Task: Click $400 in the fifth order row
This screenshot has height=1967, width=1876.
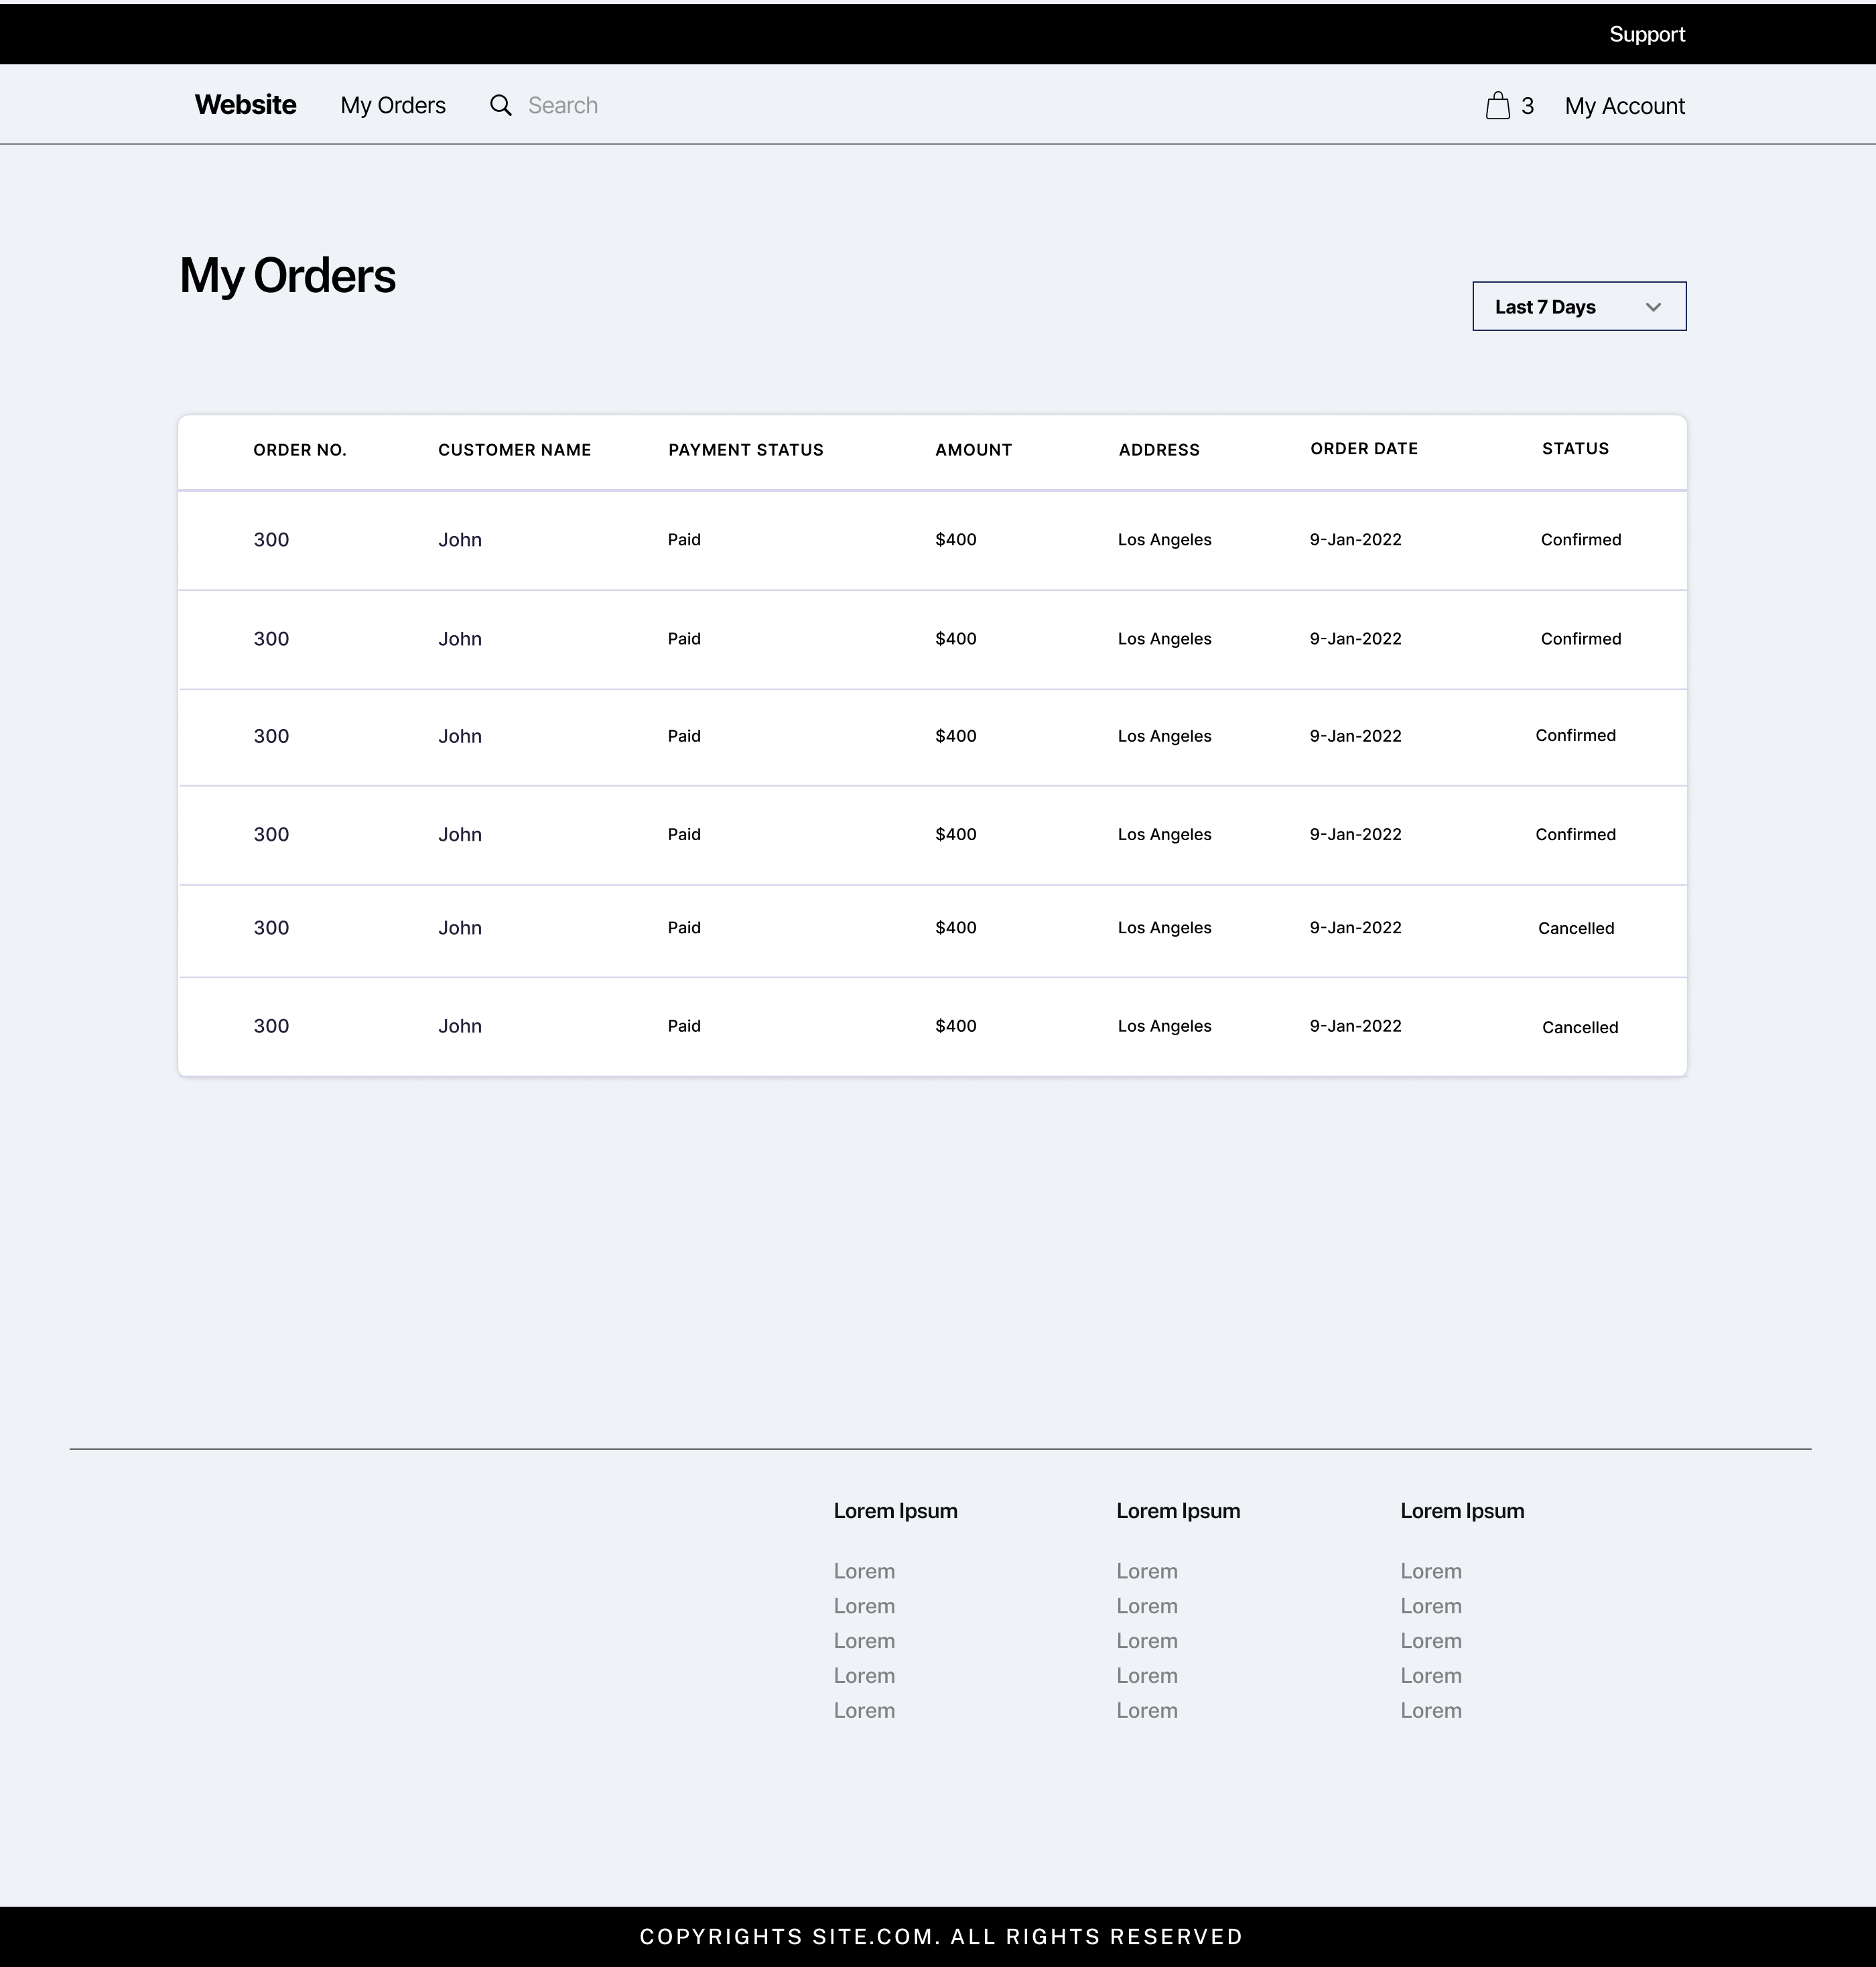Action: [956, 928]
